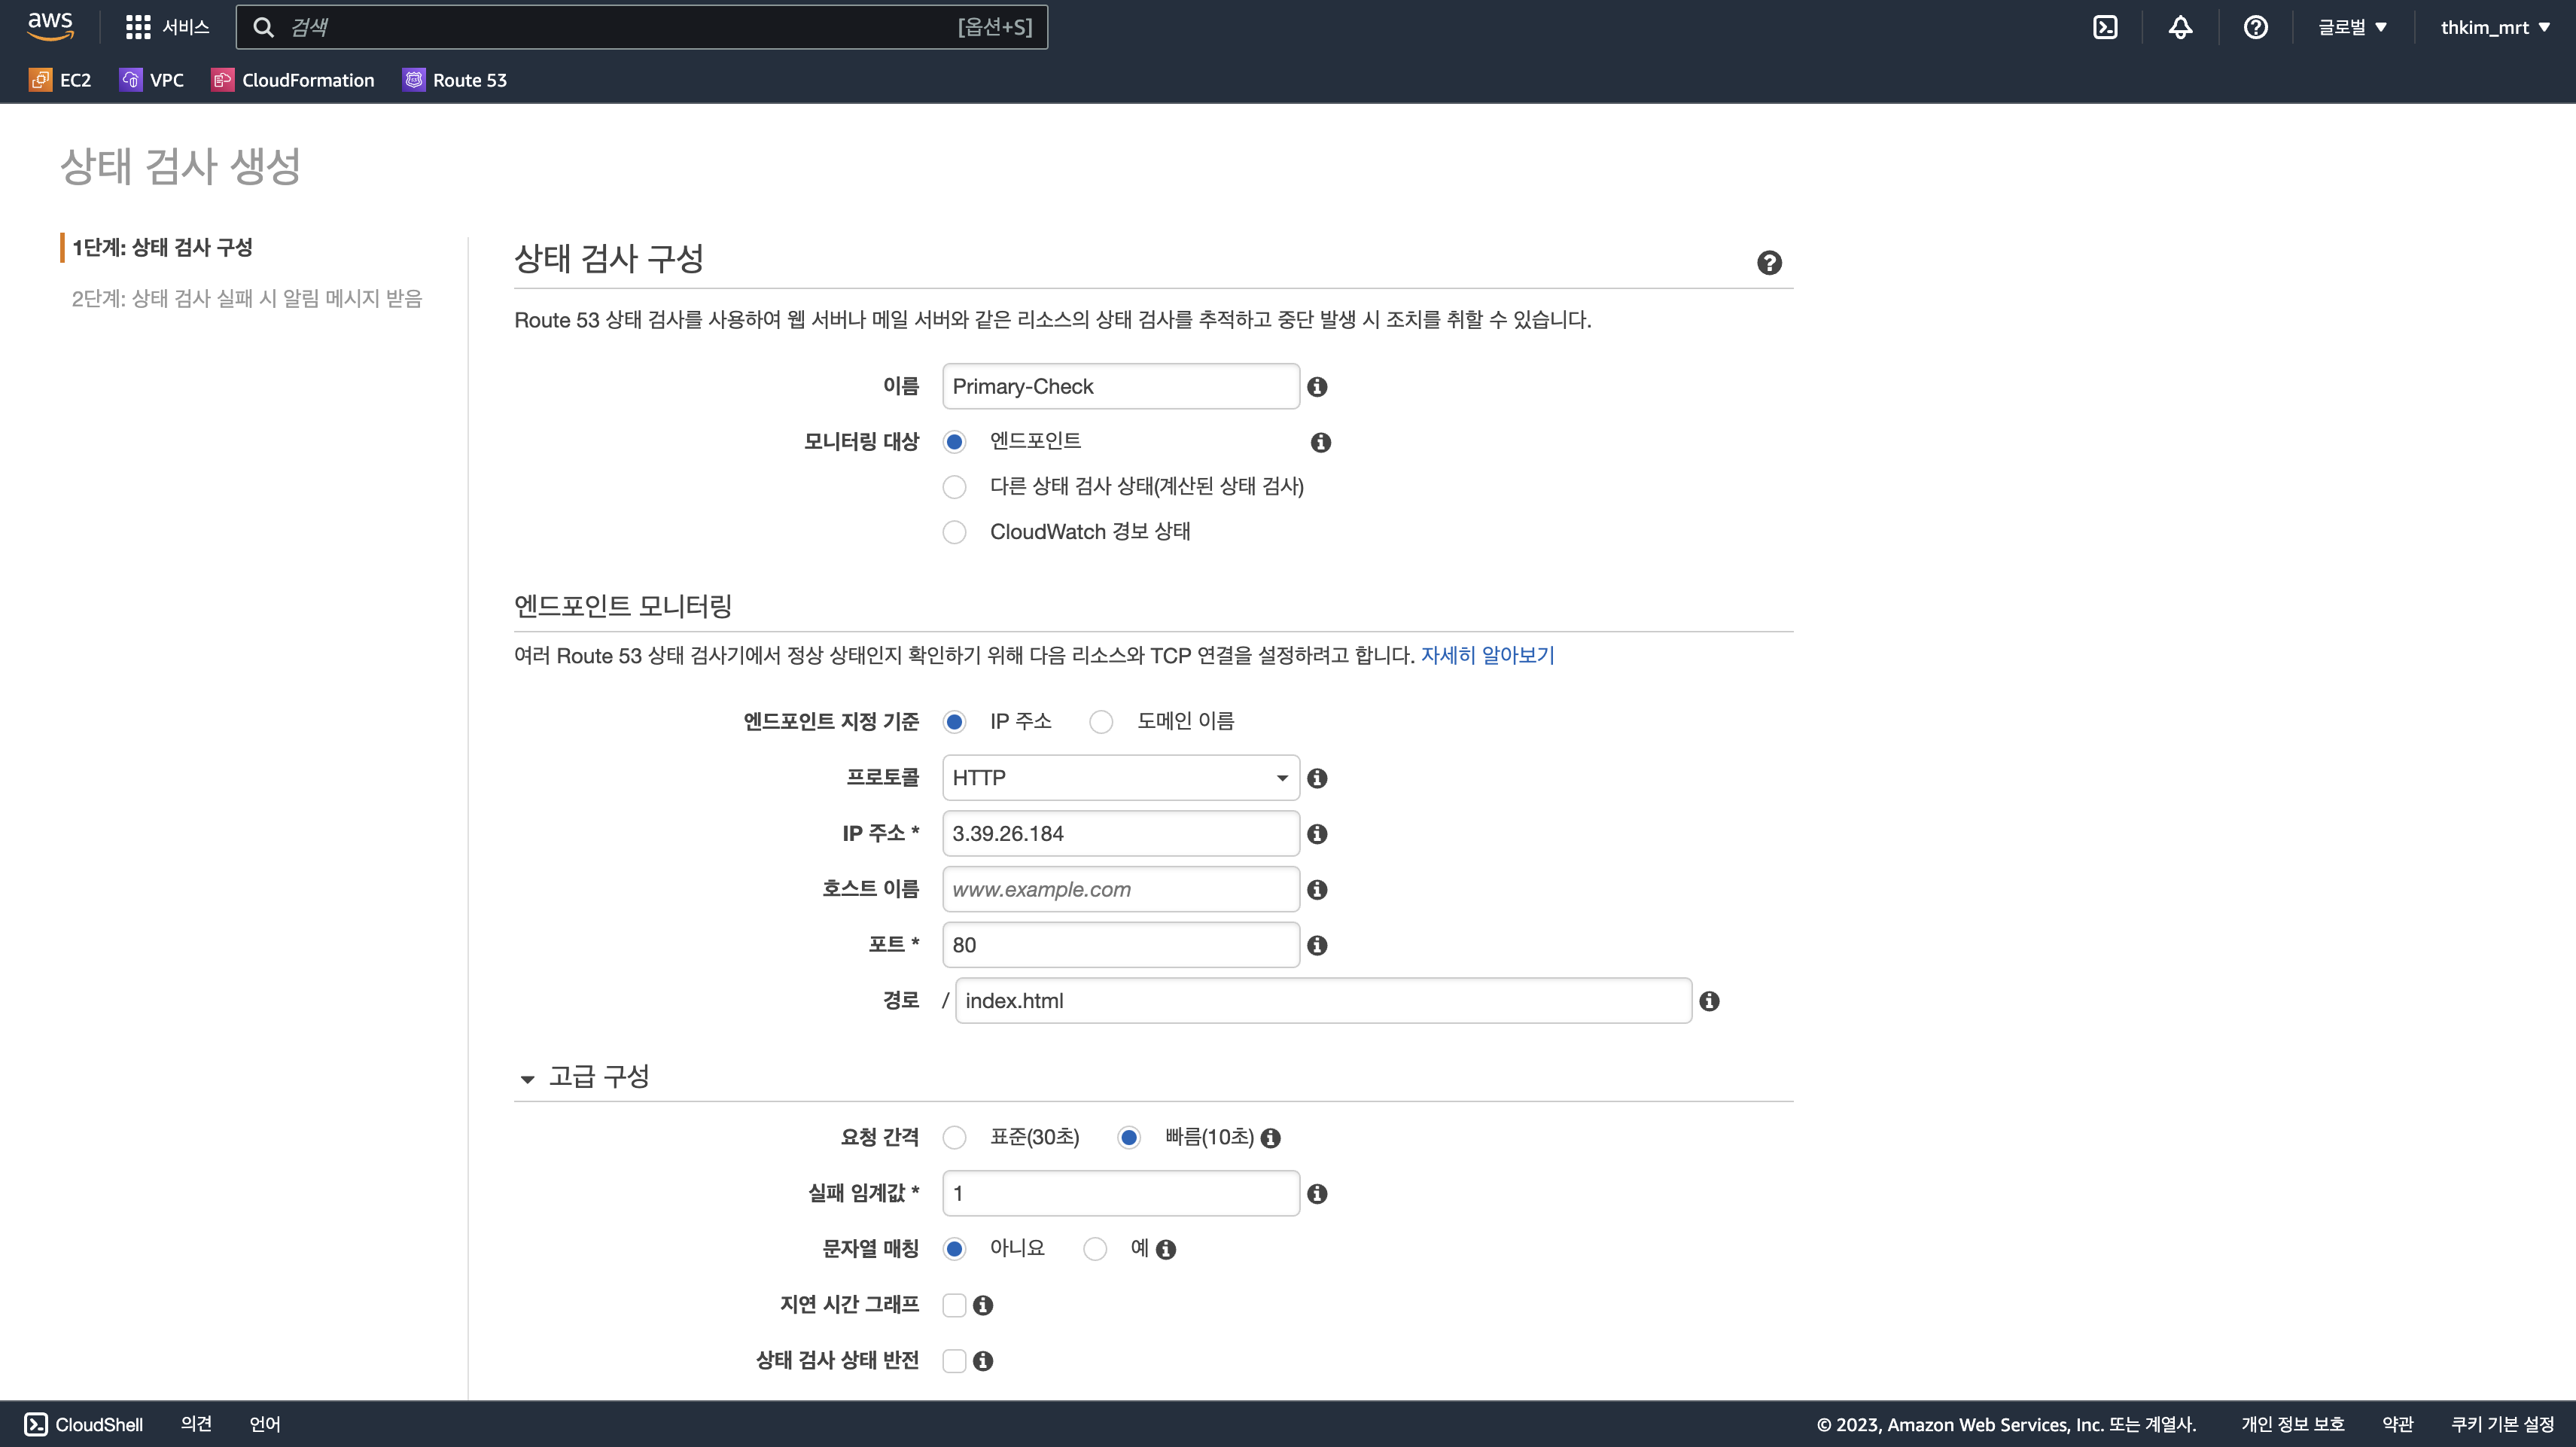Enable the 지연 시간 그래프 checkbox
Image resolution: width=2576 pixels, height=1447 pixels.
954,1305
